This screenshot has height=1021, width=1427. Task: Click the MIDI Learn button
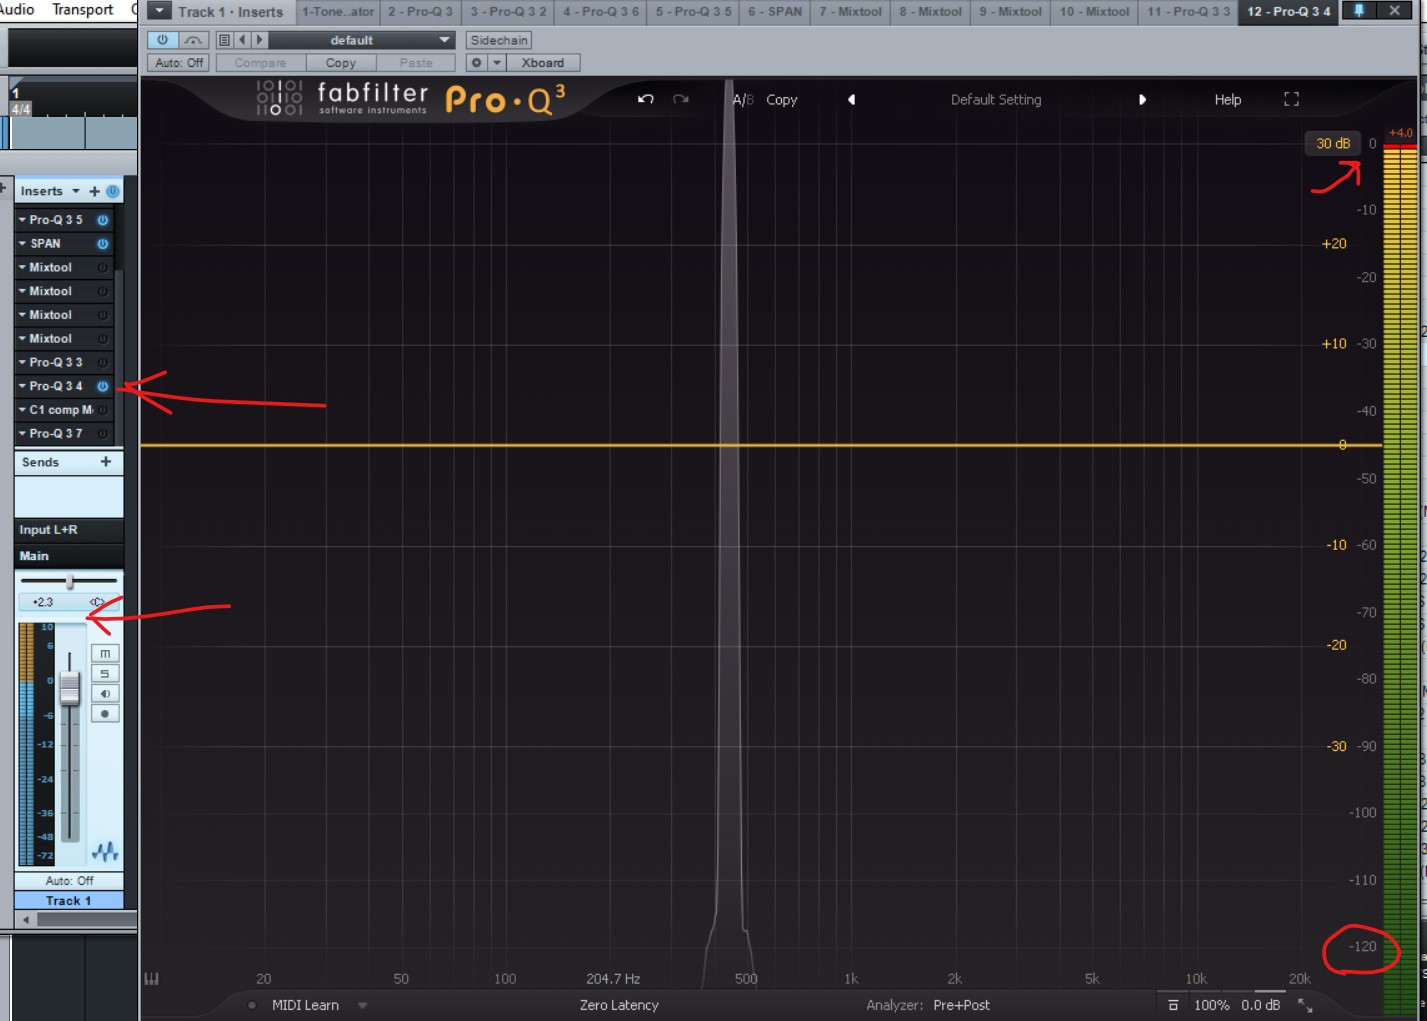pos(305,1005)
